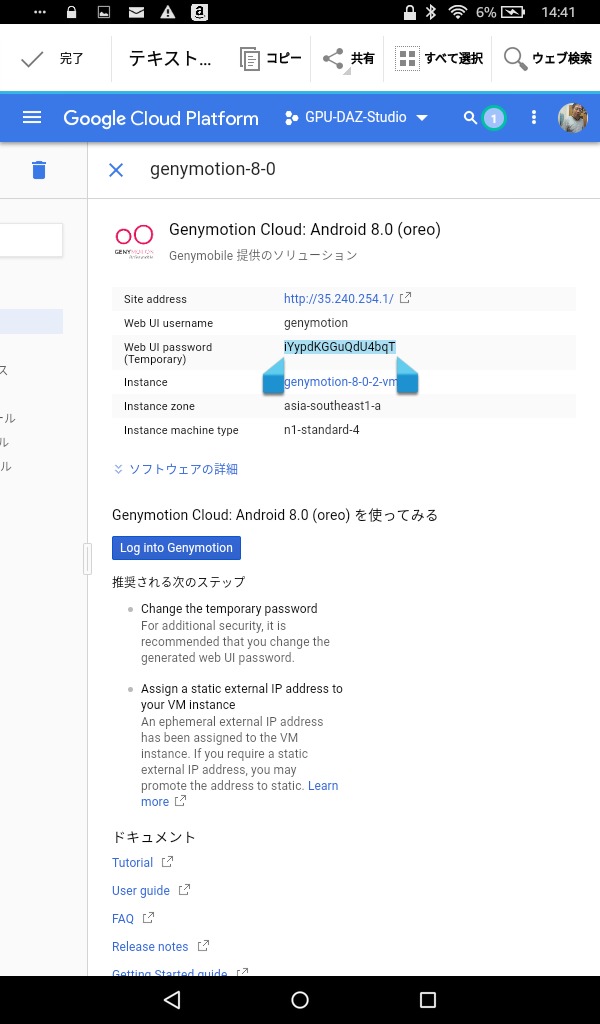Click the left sidebar search box
600x1024 pixels.
coord(31,240)
